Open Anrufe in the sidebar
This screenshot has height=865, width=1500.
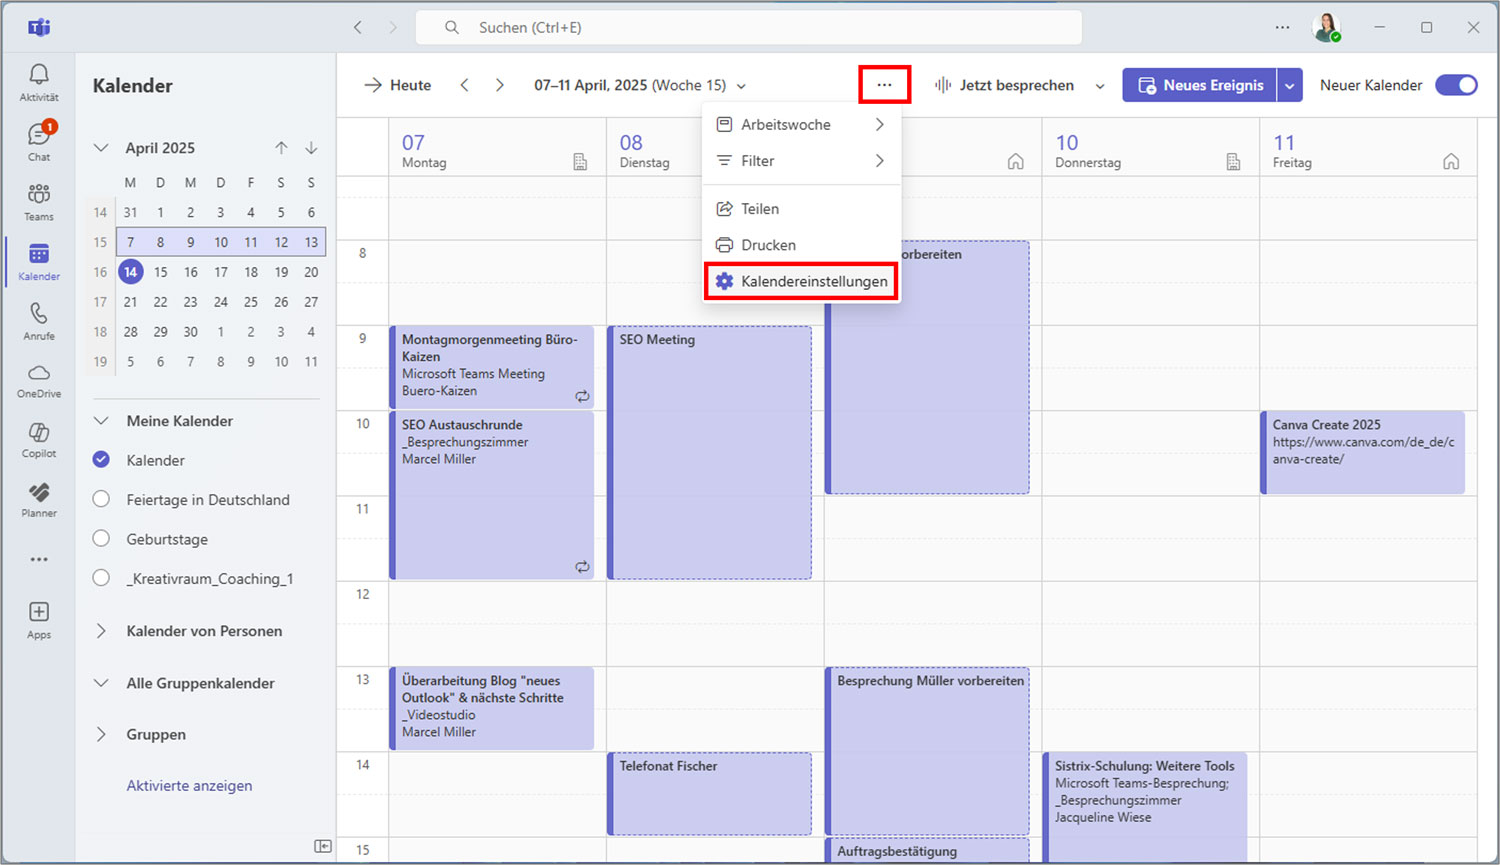[38, 320]
